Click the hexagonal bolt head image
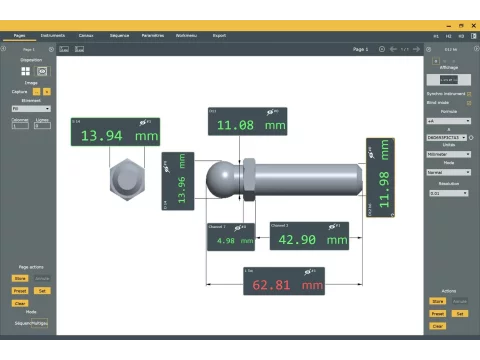 (127, 179)
